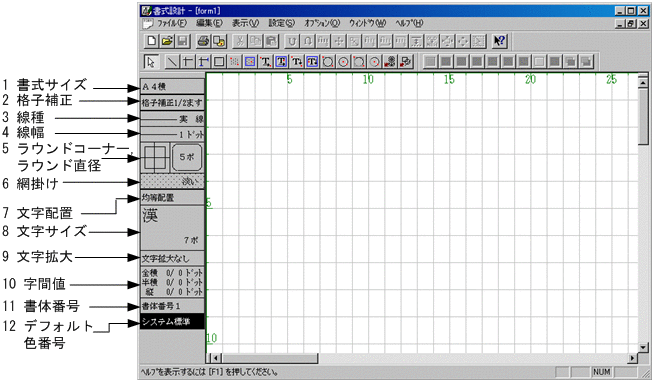This screenshot has width=656, height=383.
Task: Click the print preview icon beside the printer
Action: (219, 41)
